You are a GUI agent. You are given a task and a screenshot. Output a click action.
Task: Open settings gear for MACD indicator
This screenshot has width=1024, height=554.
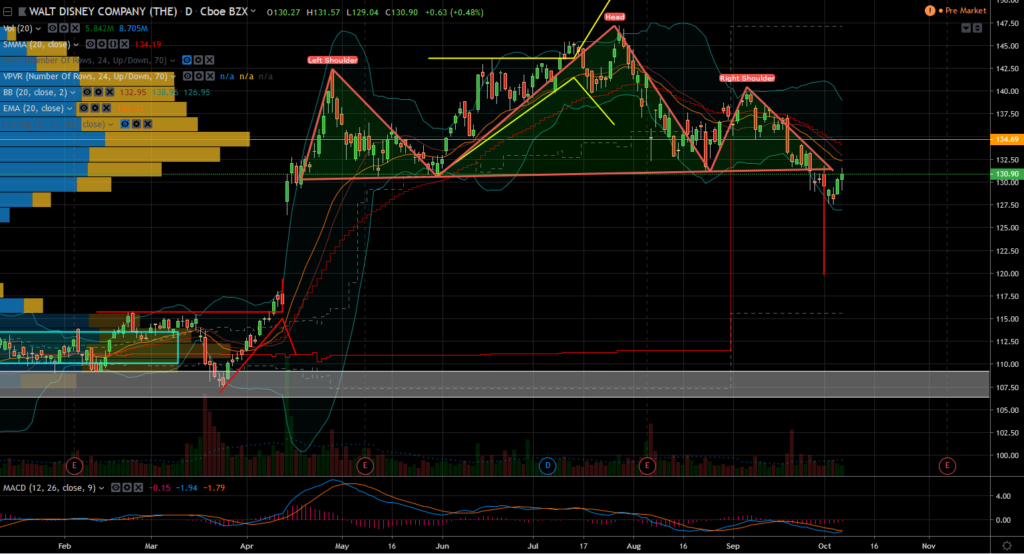[x=127, y=487]
